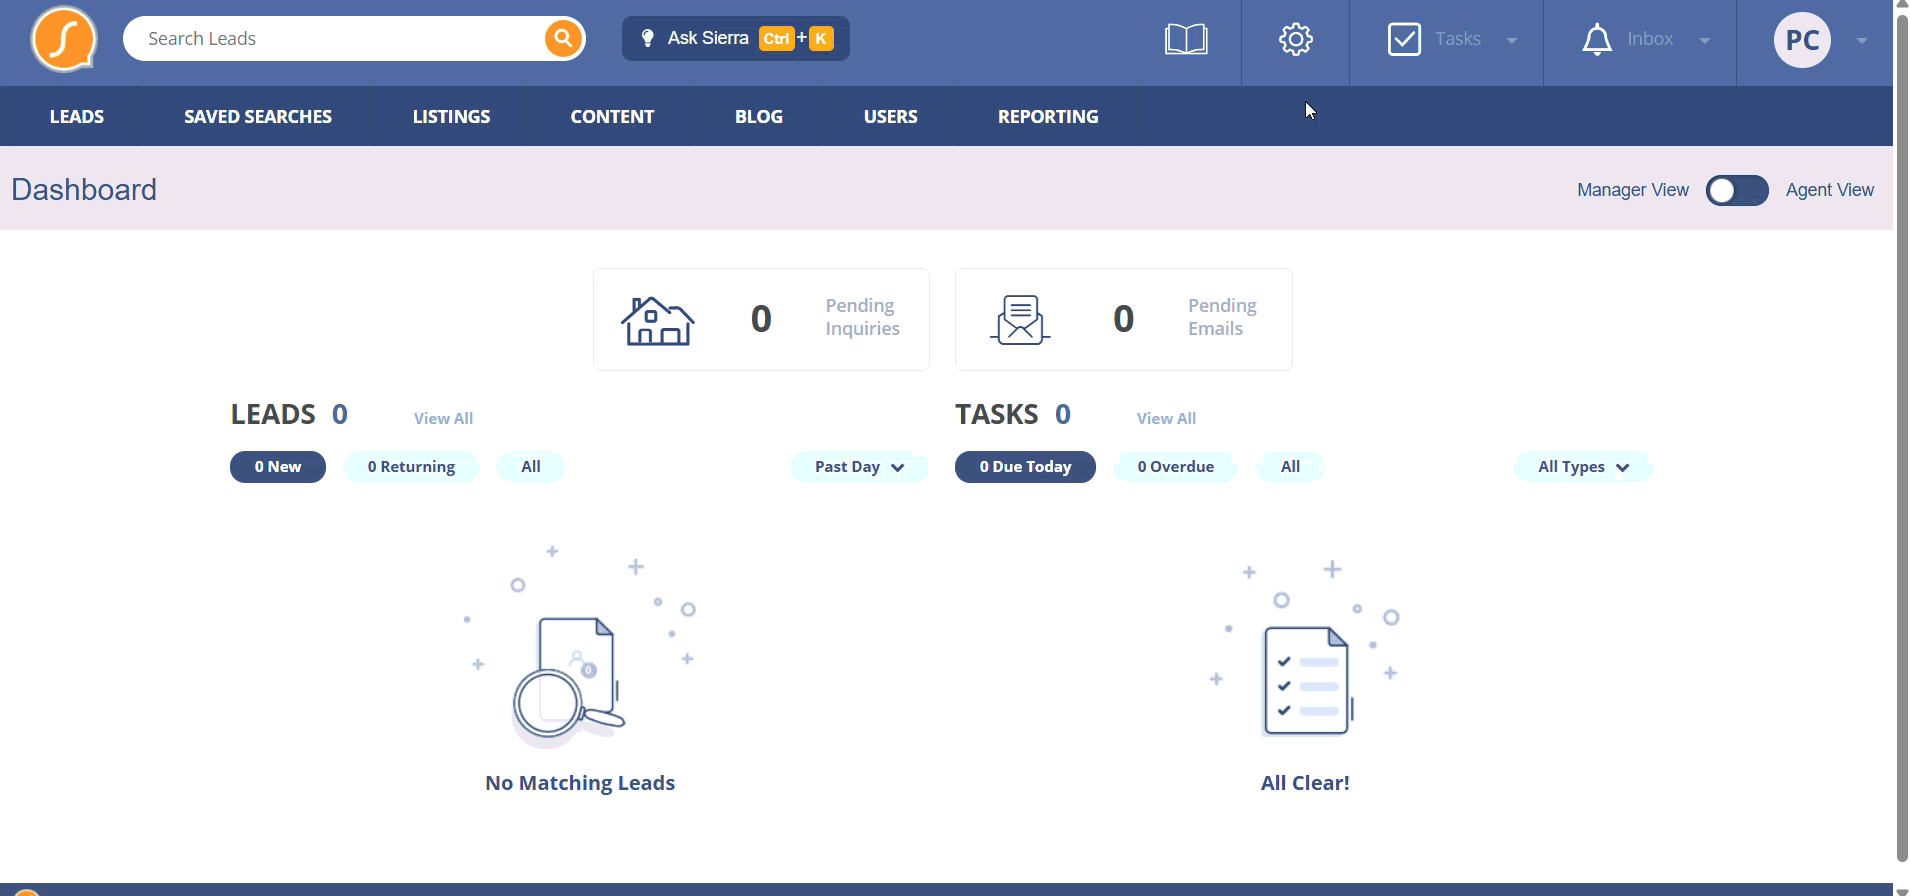Select the 0 New leads filter
The width and height of the screenshot is (1910, 896).
click(278, 467)
